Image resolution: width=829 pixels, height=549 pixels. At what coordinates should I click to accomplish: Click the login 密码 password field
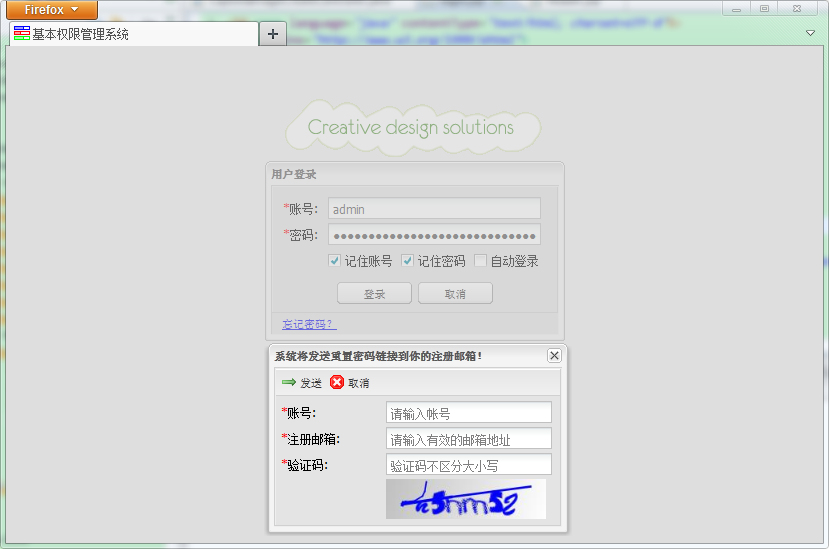click(434, 234)
